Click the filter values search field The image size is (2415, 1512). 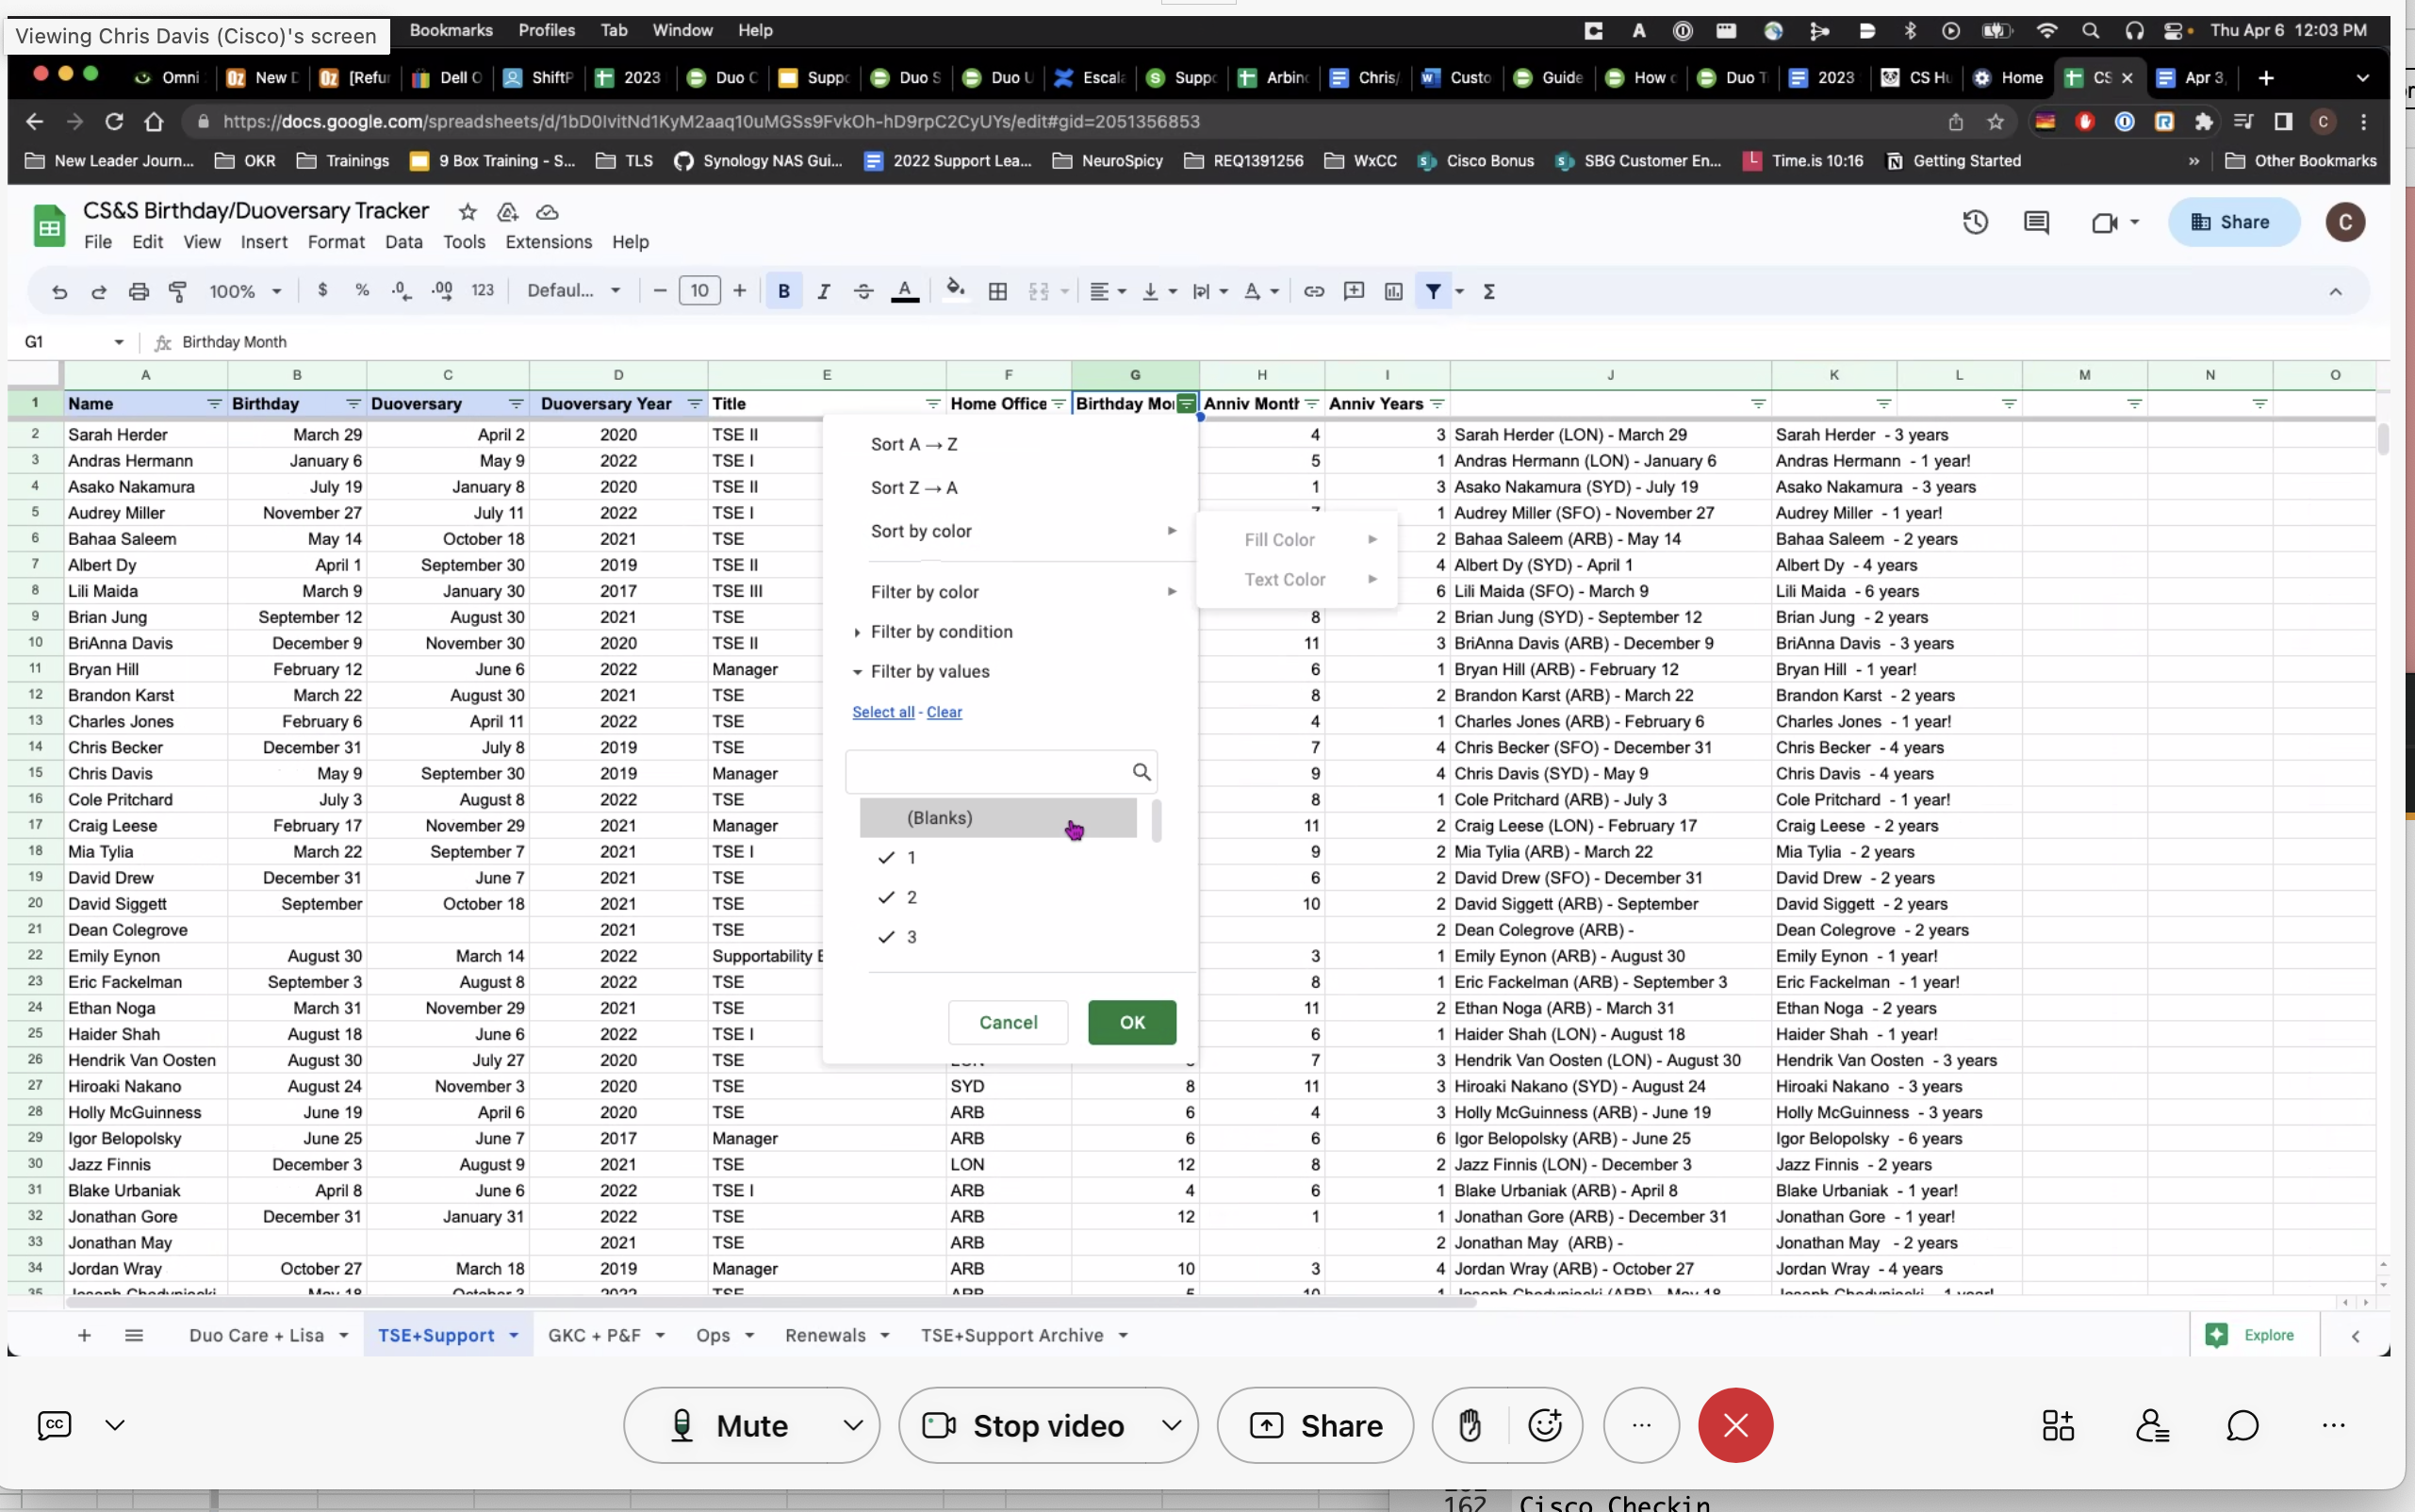coord(989,772)
